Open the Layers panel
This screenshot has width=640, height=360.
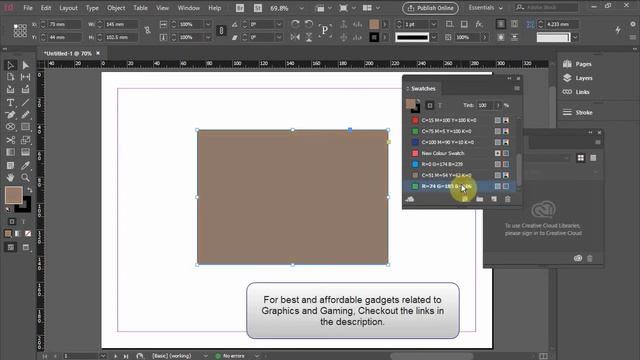578,78
